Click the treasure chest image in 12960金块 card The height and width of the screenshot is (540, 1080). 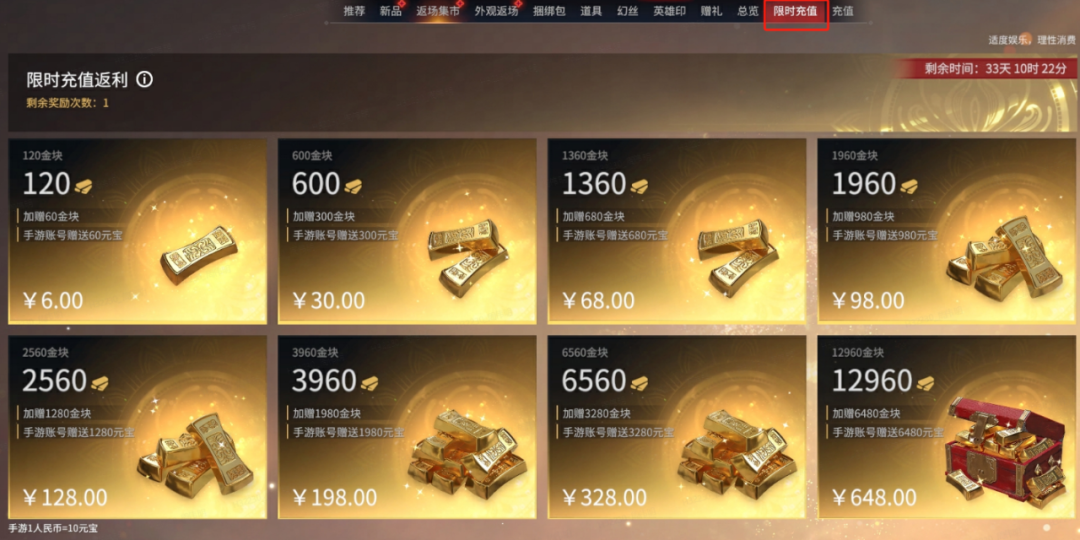click(x=1004, y=451)
